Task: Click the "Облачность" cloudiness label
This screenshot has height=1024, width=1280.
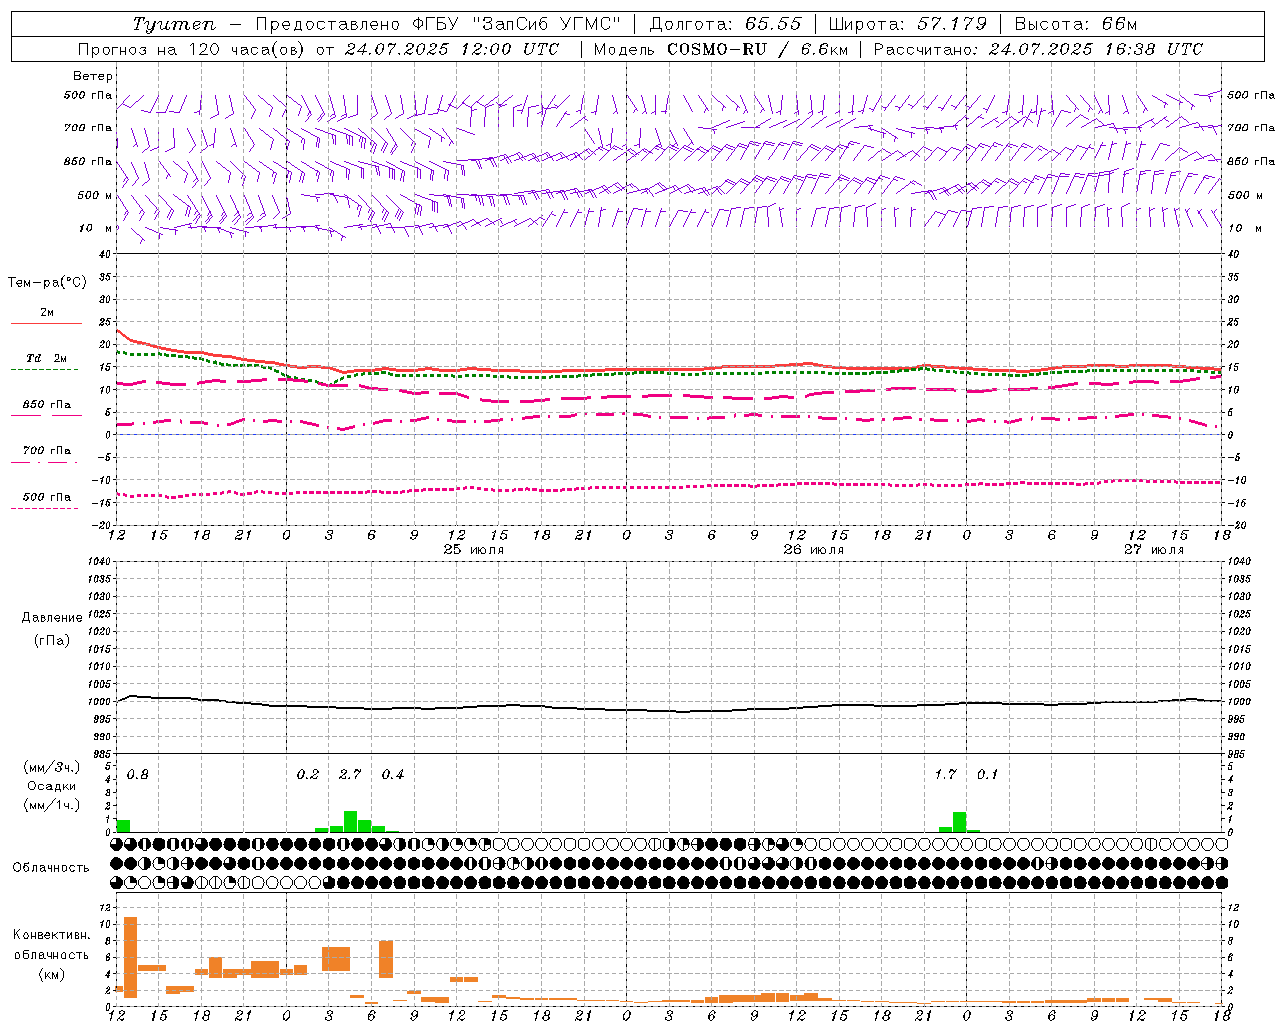Action: coord(51,868)
